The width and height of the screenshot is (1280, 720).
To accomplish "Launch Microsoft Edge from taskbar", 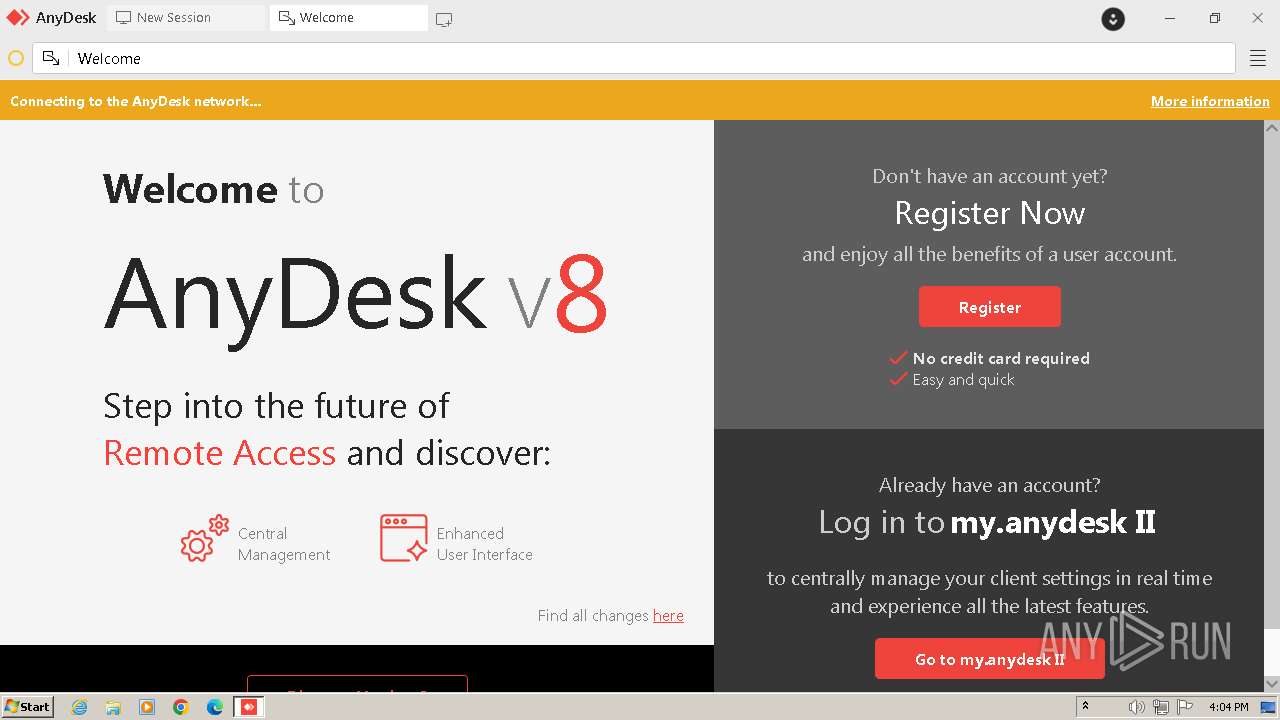I will [215, 707].
